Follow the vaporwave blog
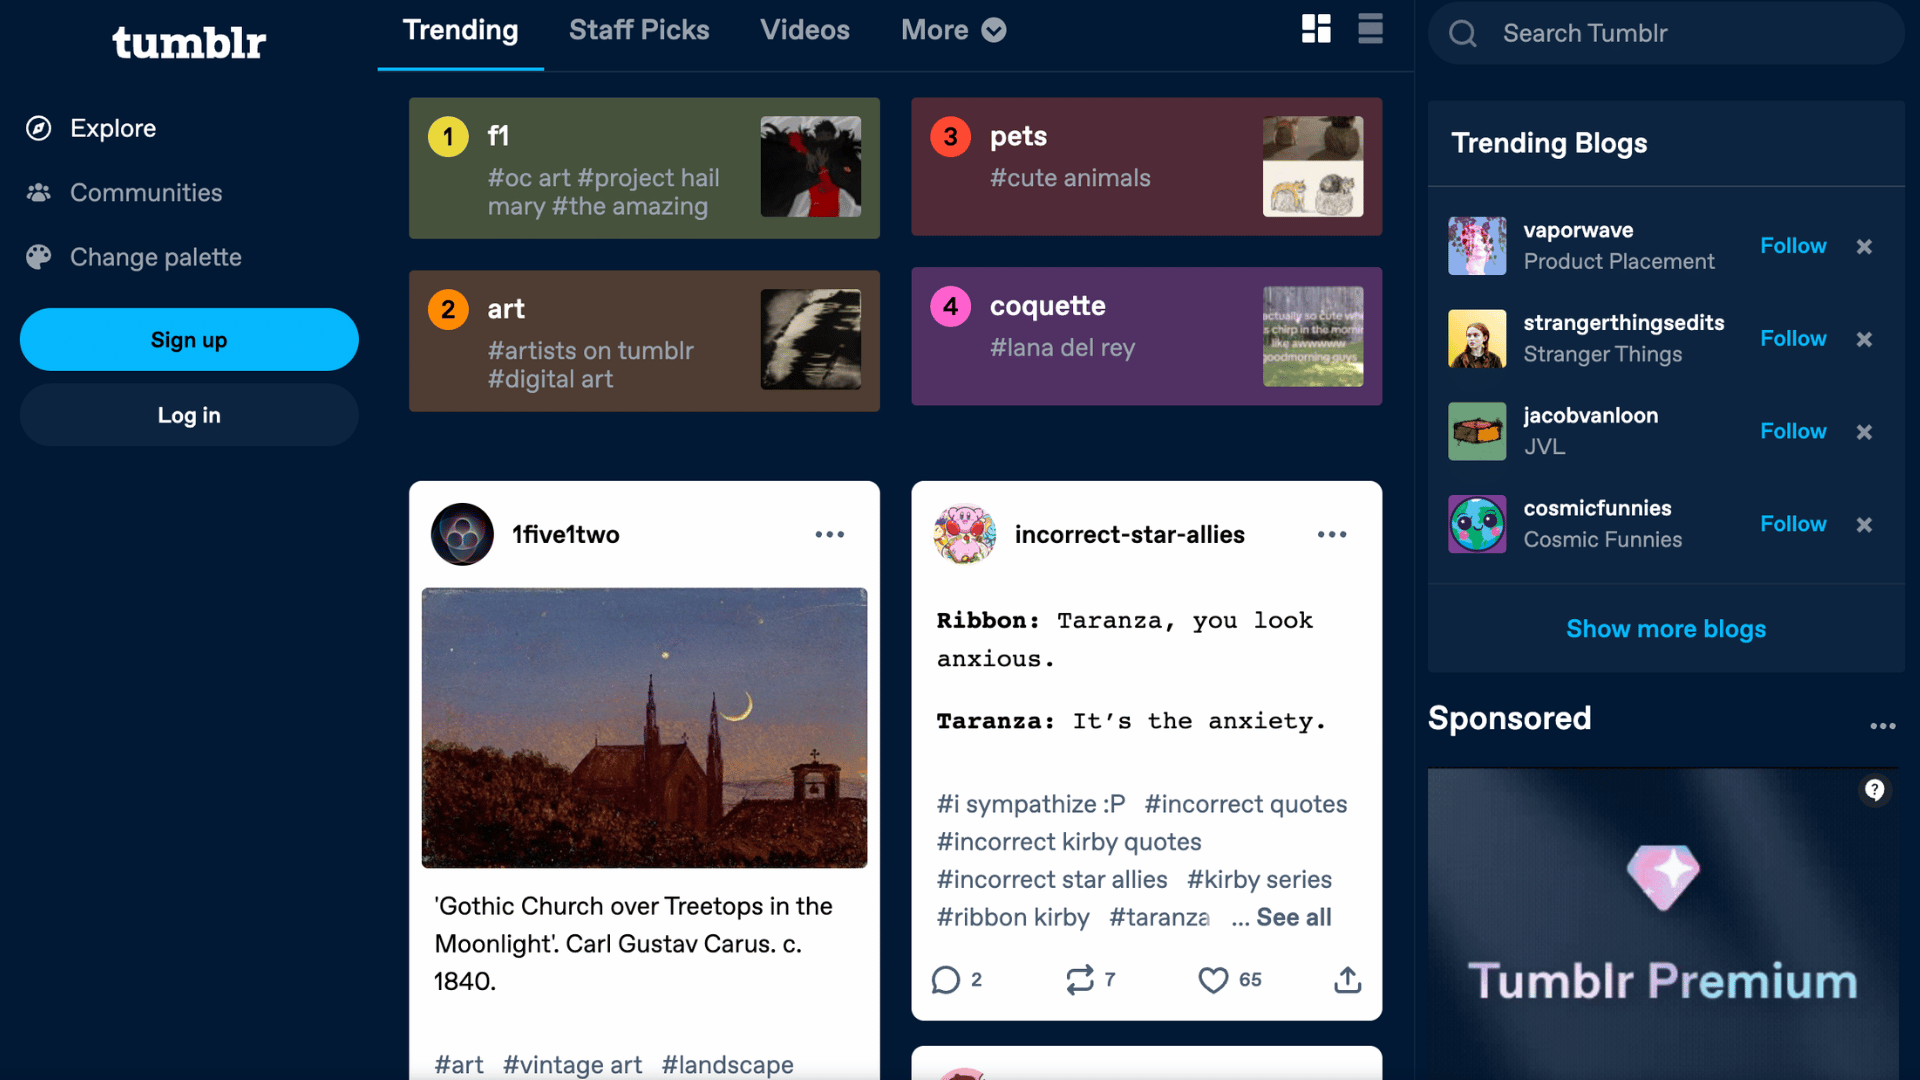Viewport: 1920px width, 1080px height. pyautogui.click(x=1793, y=246)
